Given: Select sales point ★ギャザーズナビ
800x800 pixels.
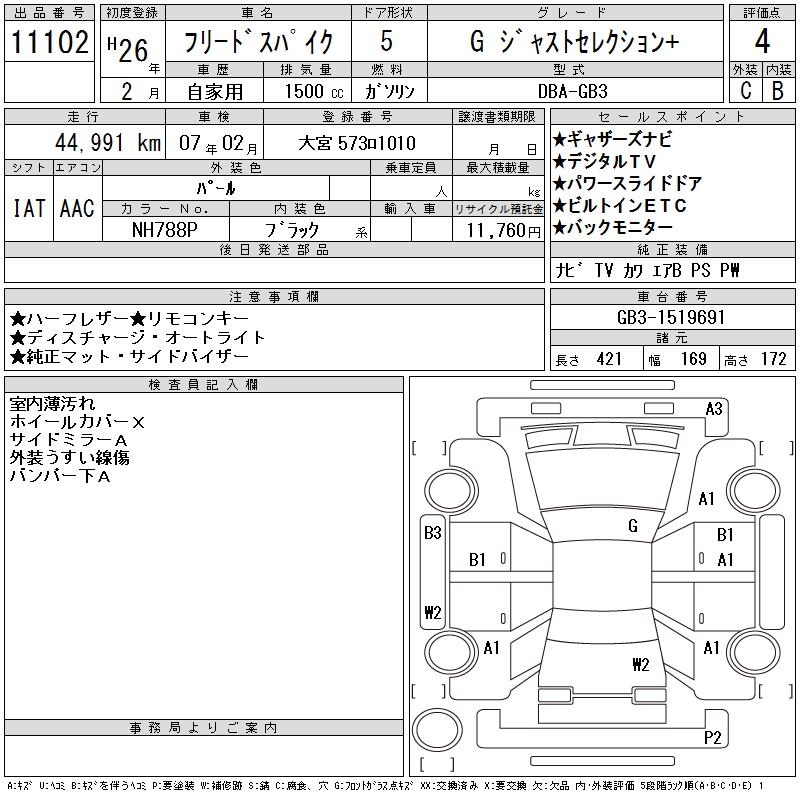Looking at the screenshot, I should coord(612,139).
